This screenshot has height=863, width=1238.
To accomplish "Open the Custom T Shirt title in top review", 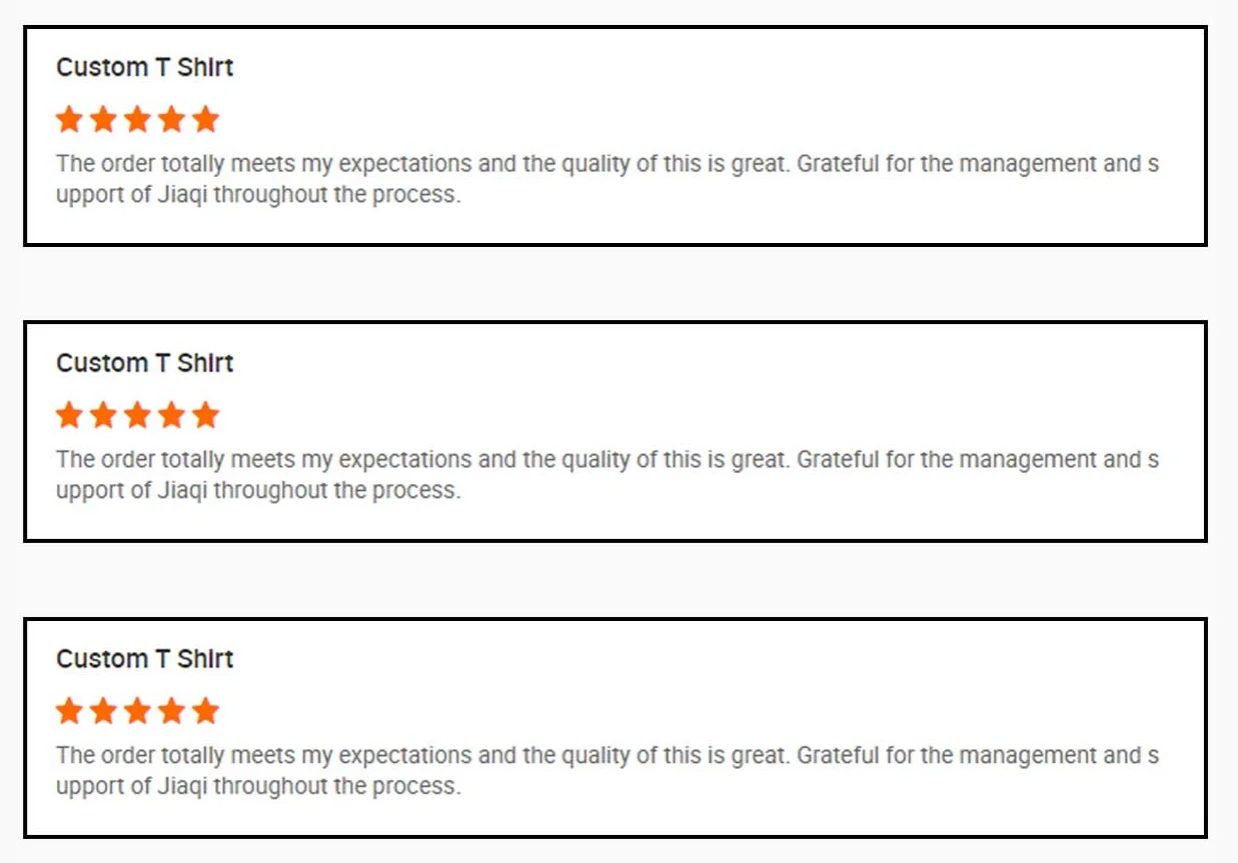I will click(x=145, y=68).
